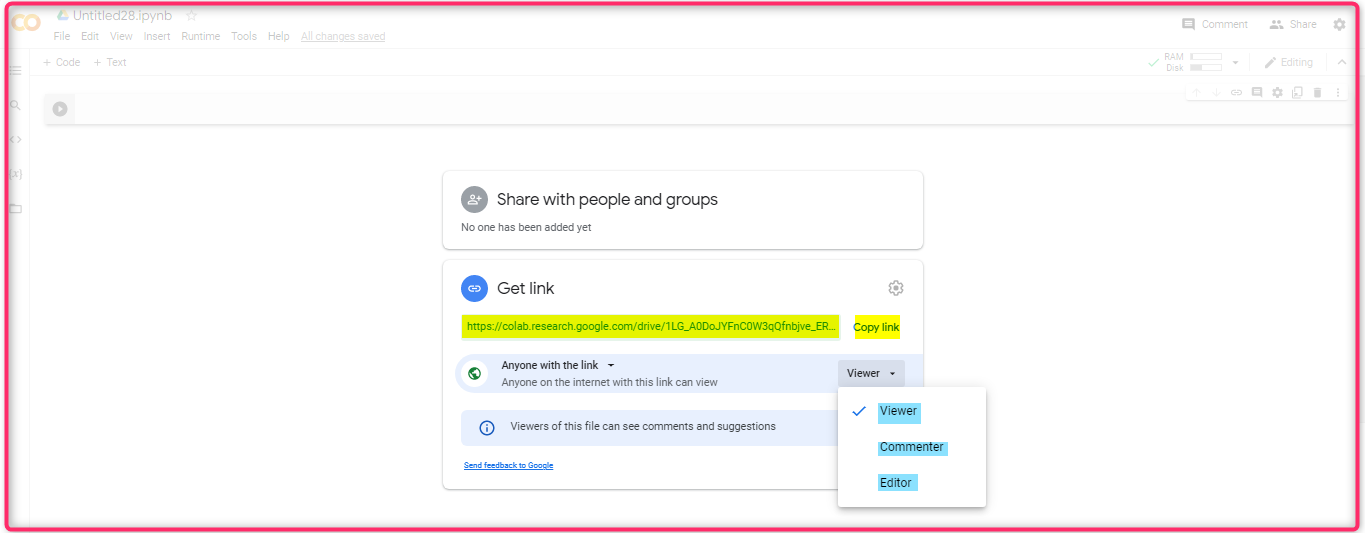1365x533 pixels.
Task: Click the green globe icon
Action: tap(475, 373)
